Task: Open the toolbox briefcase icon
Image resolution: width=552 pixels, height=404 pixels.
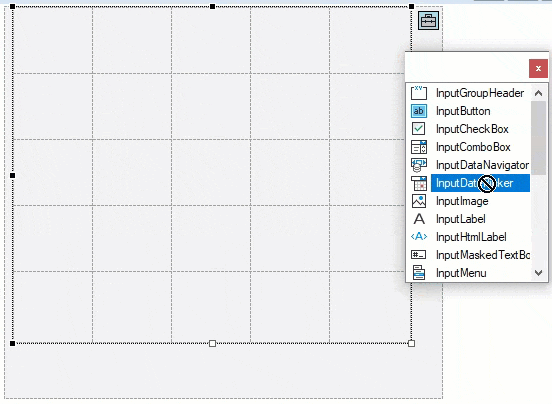Action: click(x=428, y=20)
